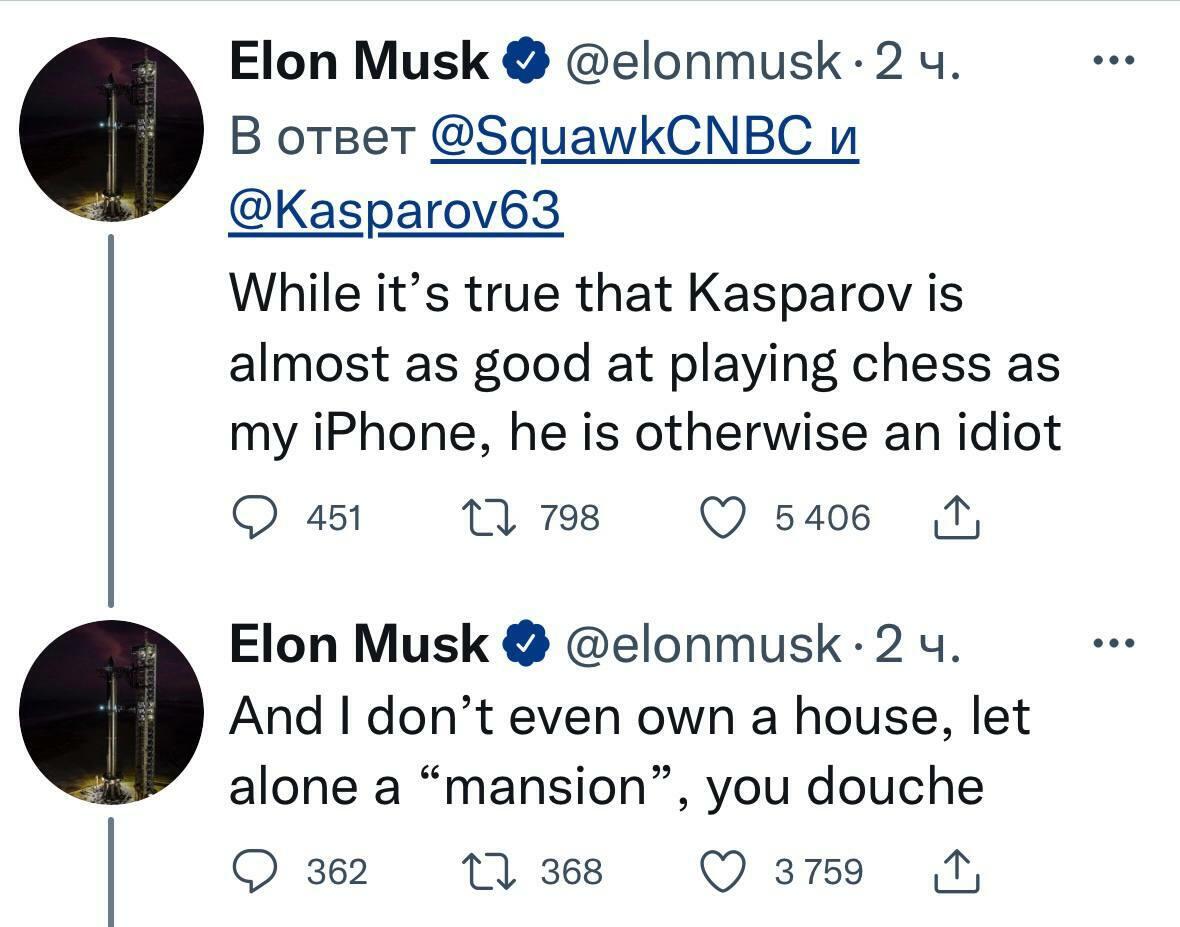The image size is (1180, 927).
Task: Open the @Kasparov63 profile link
Action: [x=396, y=211]
